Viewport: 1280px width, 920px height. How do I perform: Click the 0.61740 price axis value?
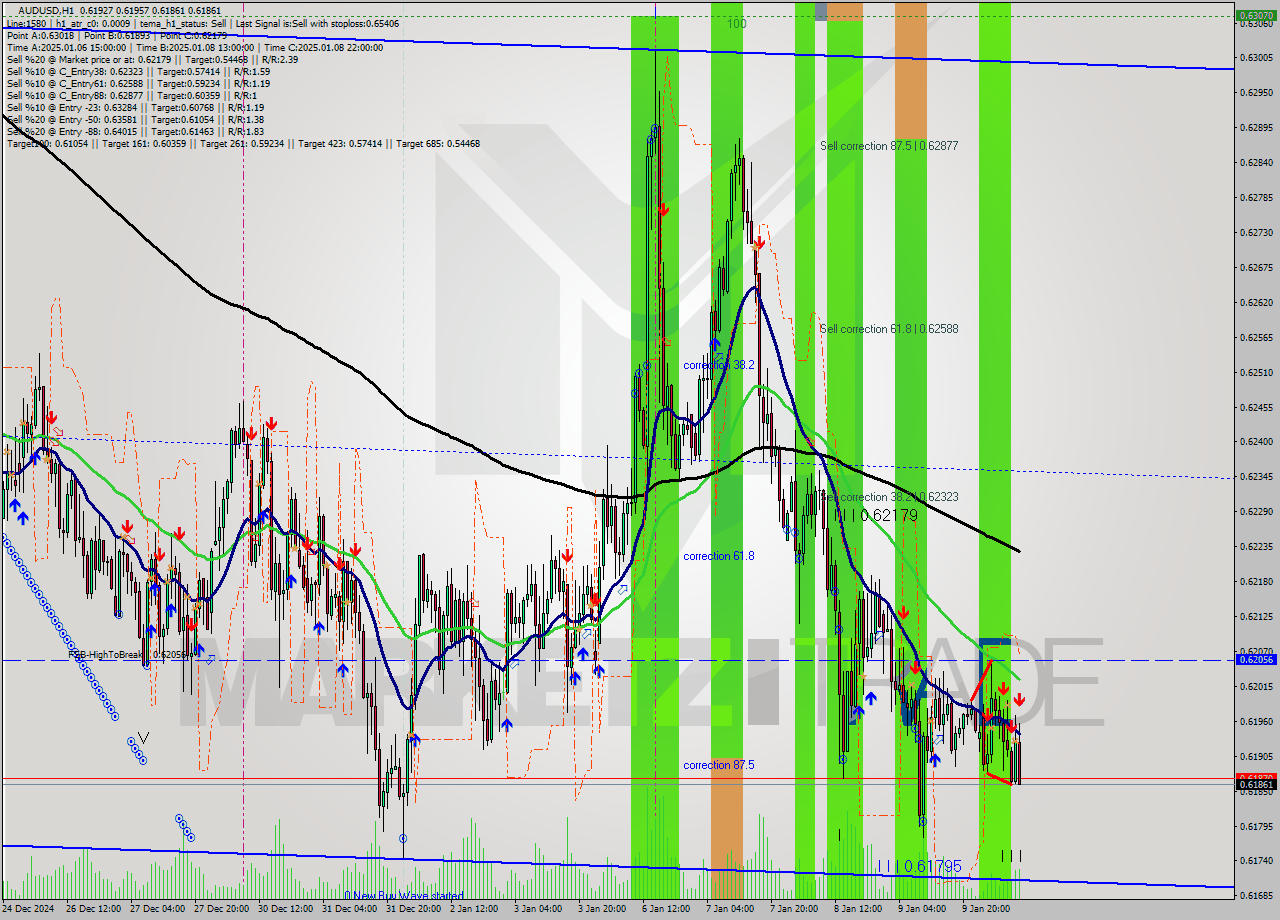(x=1254, y=861)
